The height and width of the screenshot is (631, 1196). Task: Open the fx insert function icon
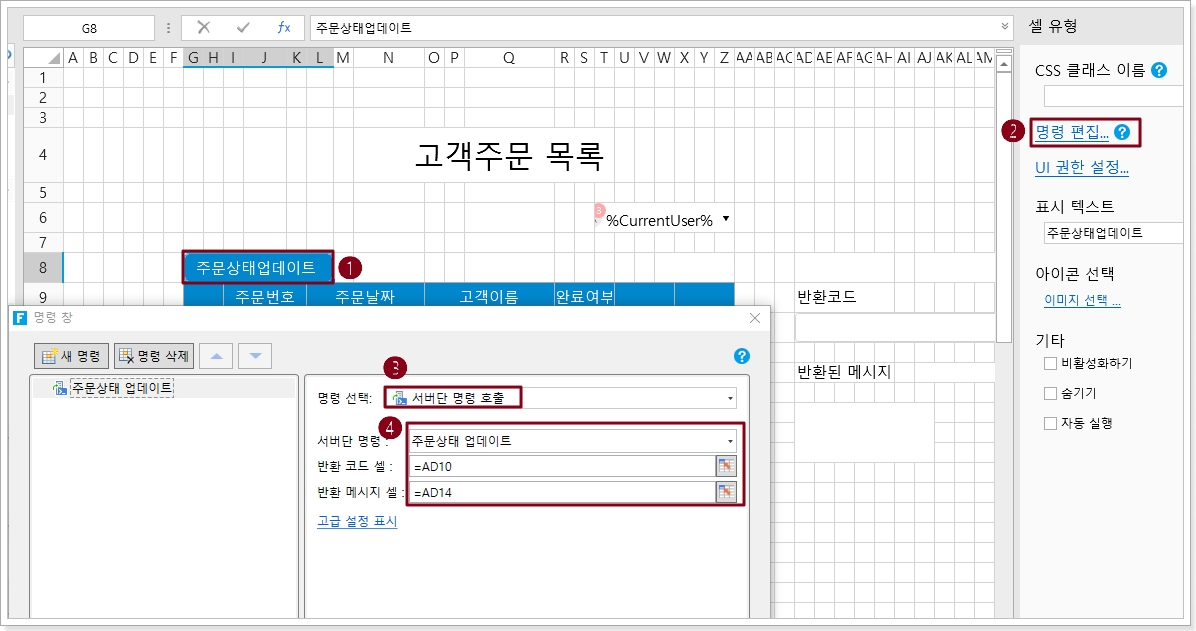click(284, 28)
